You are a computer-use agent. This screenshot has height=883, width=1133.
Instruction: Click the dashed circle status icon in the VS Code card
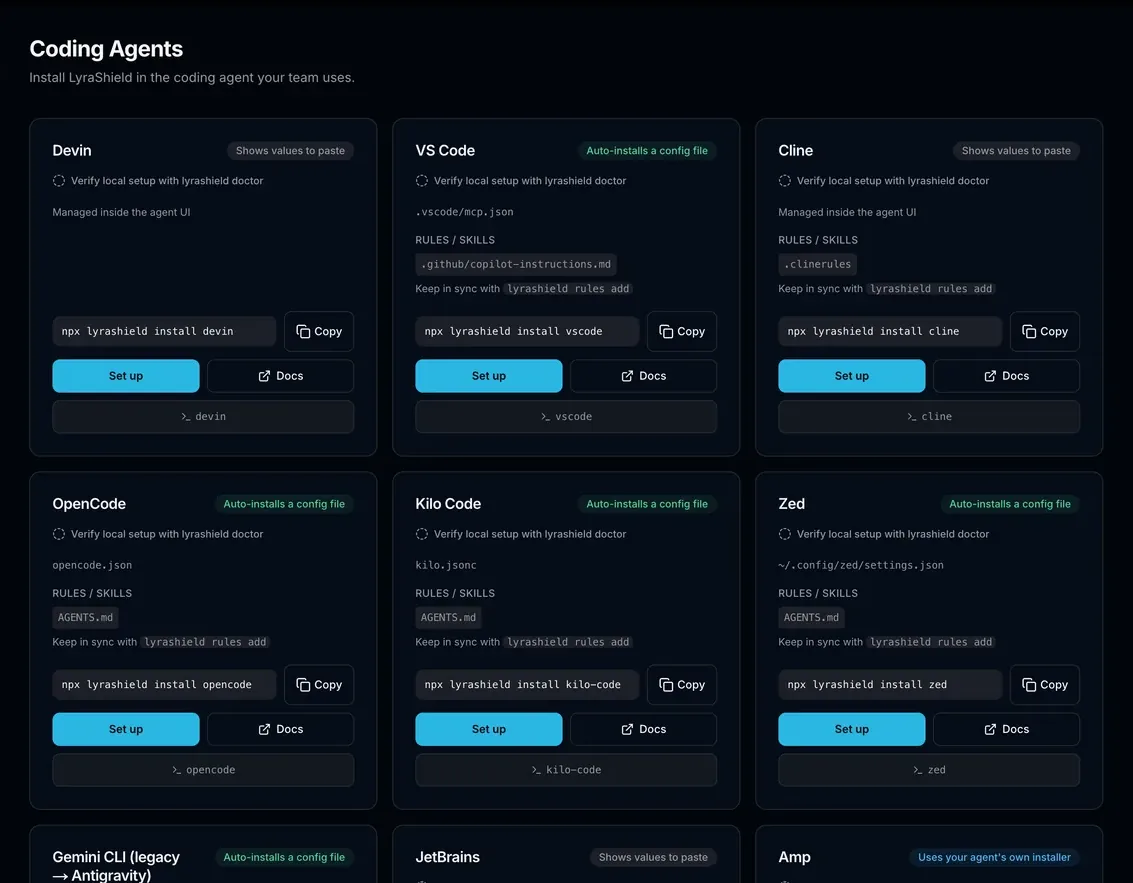click(x=422, y=181)
